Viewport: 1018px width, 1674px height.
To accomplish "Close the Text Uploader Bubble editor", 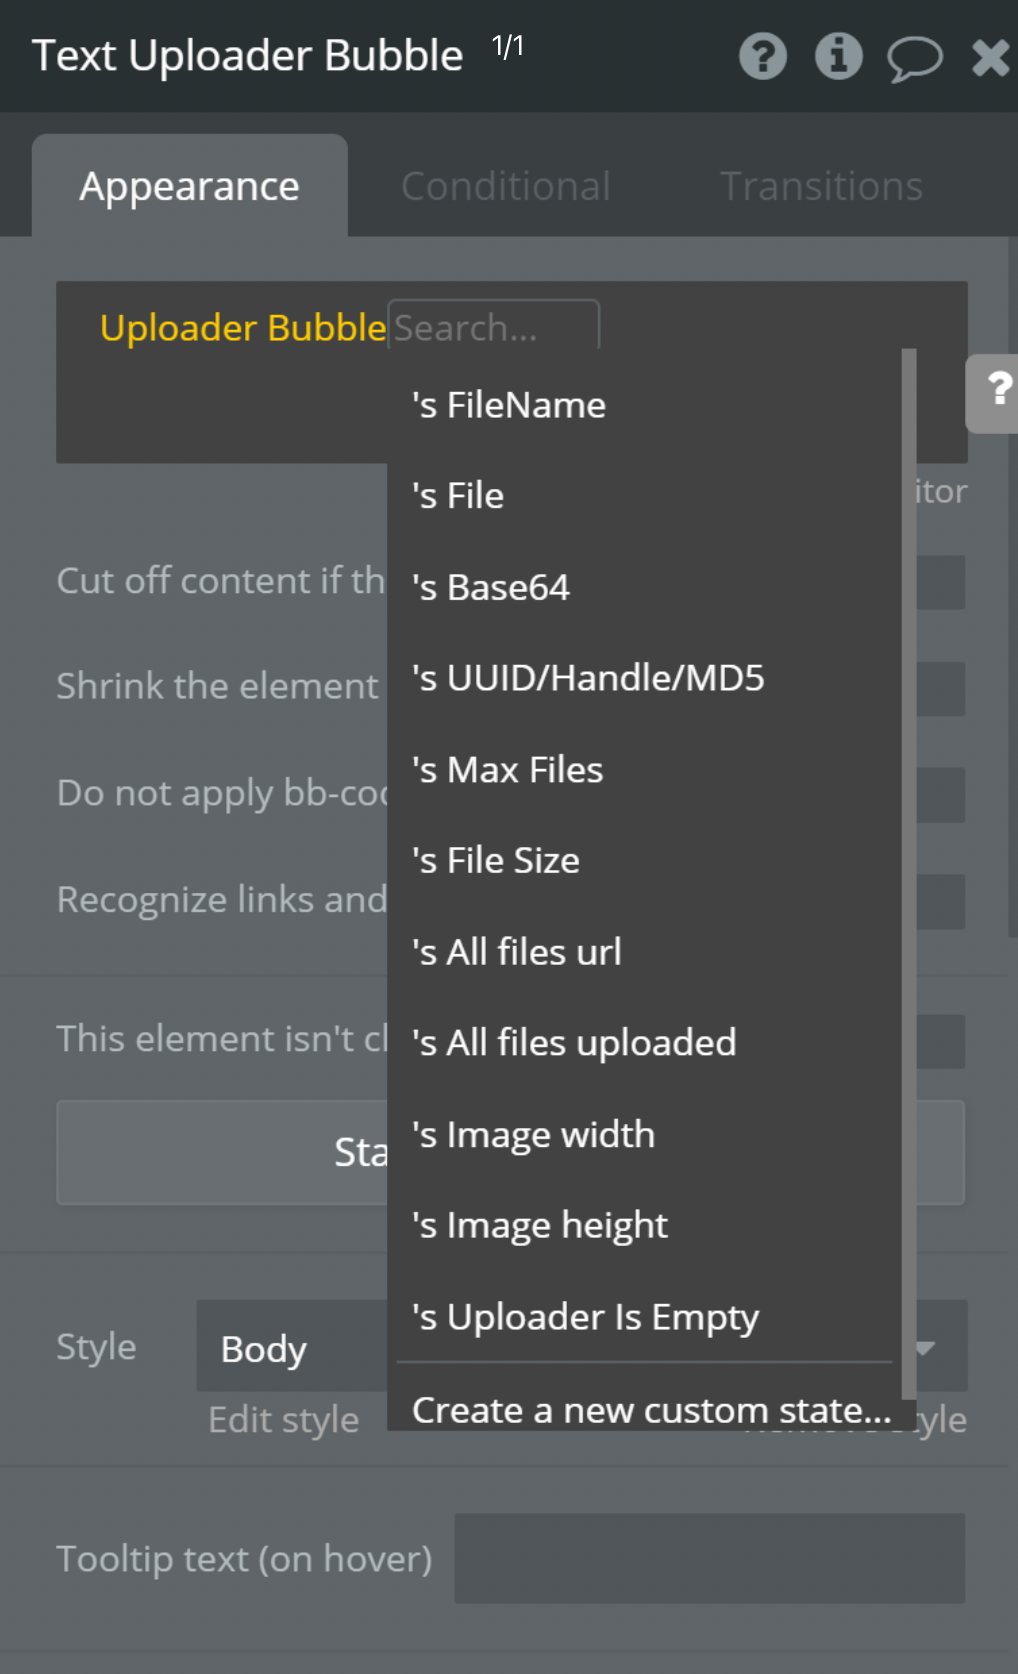I will tap(989, 57).
